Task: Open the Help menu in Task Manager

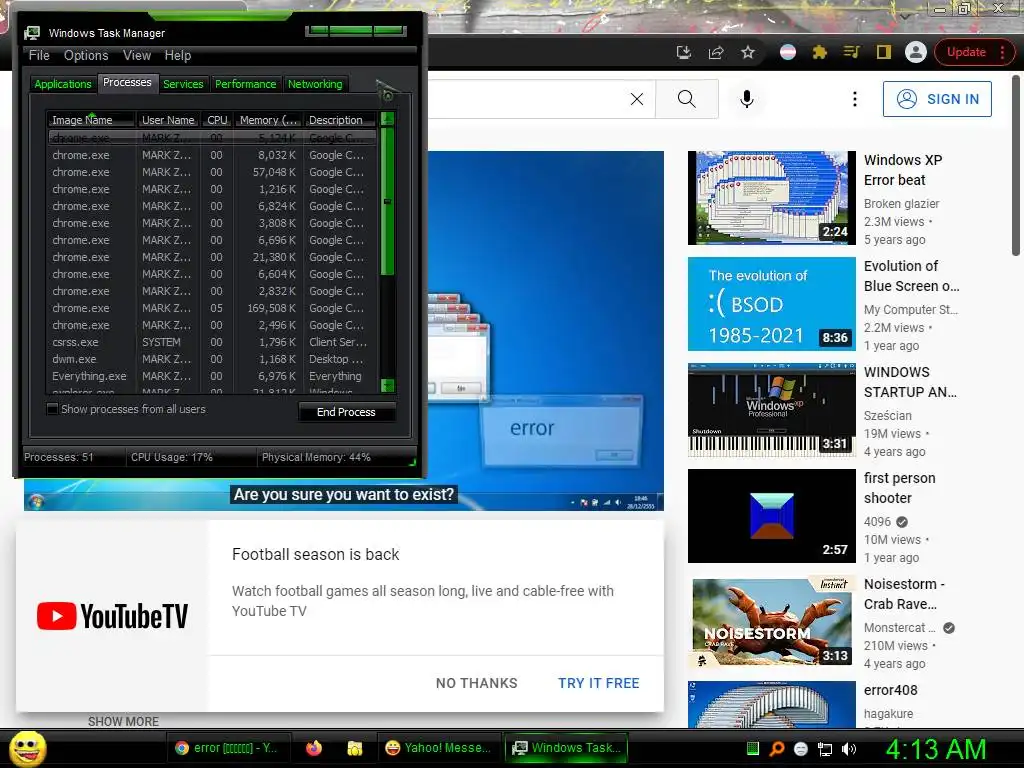Action: pos(178,56)
